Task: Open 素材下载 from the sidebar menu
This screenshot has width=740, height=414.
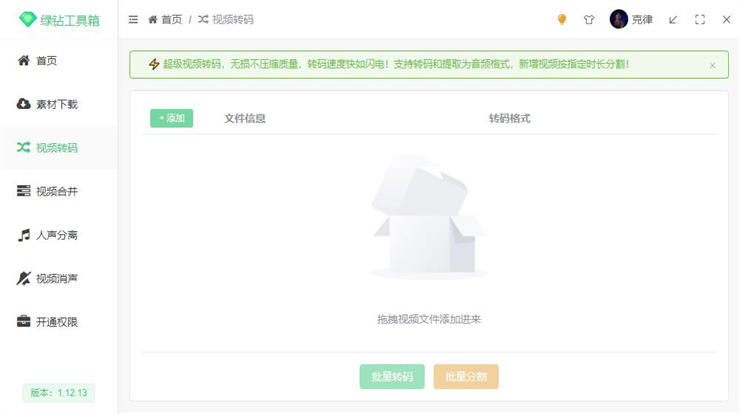Action: tap(59, 104)
